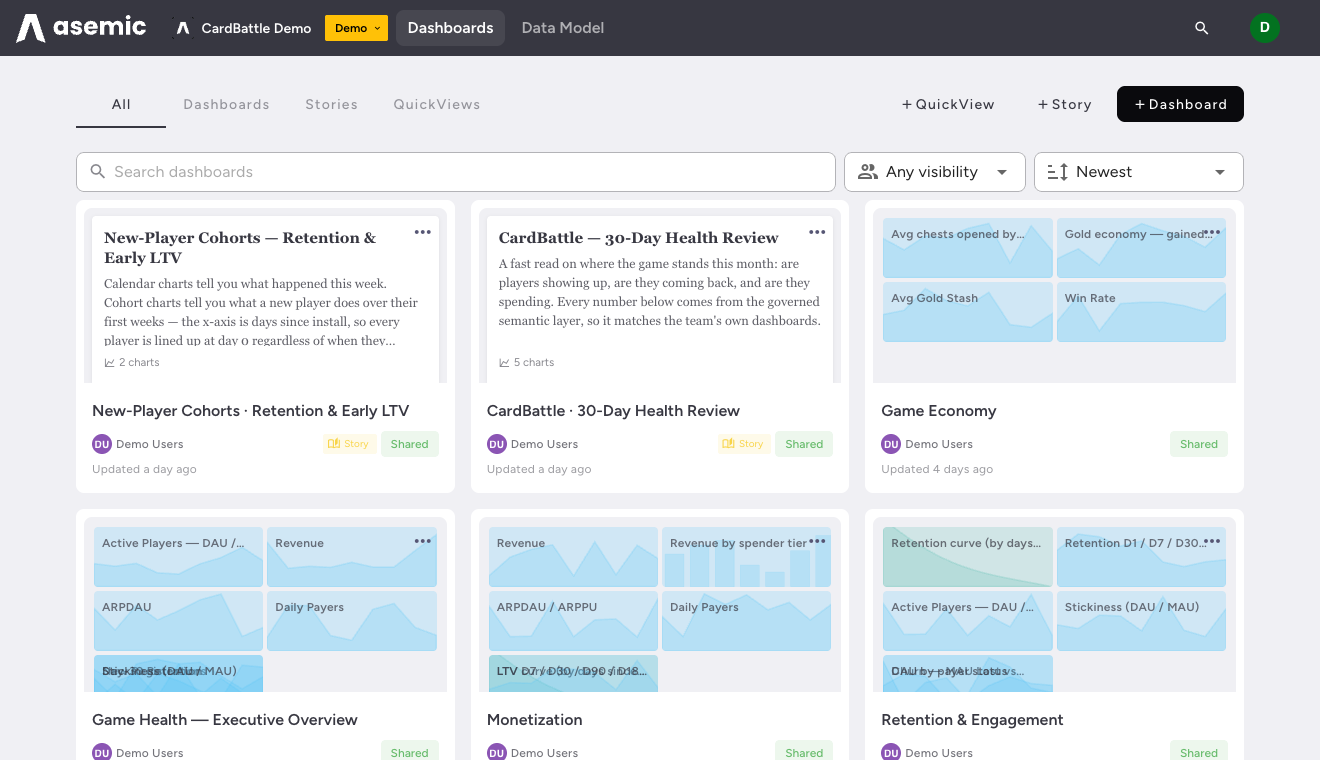The height and width of the screenshot is (760, 1320).
Task: Expand the Demo environment dropdown badge
Action: coord(356,28)
